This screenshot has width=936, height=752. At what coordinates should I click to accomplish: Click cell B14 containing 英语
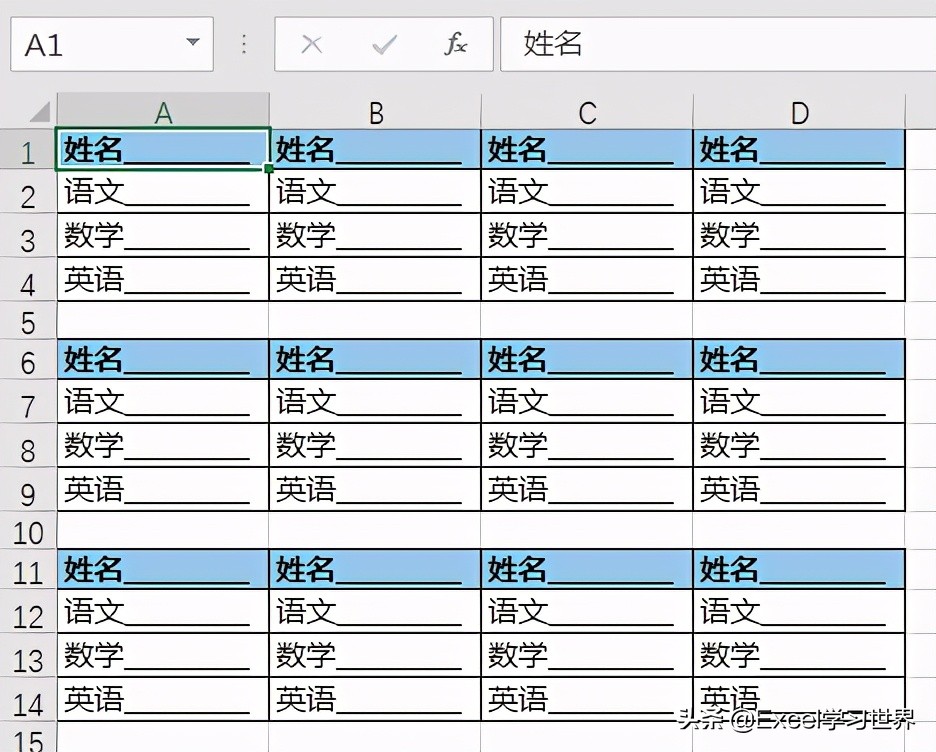tap(375, 699)
